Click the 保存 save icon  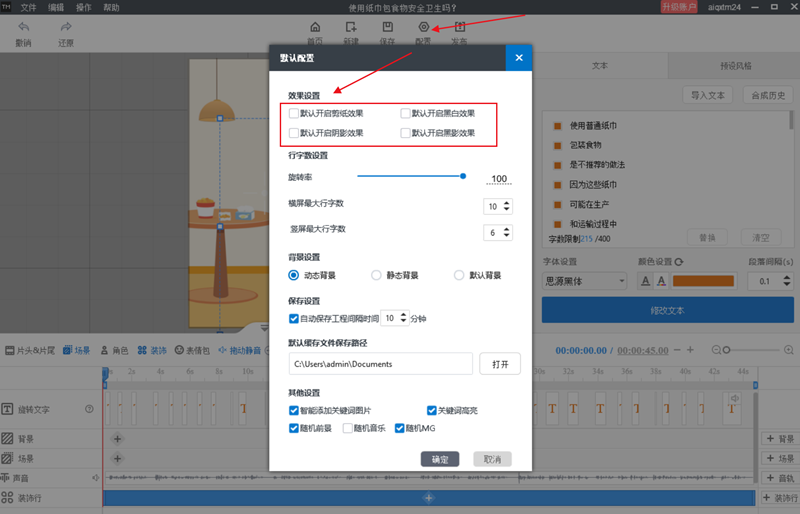point(387,28)
